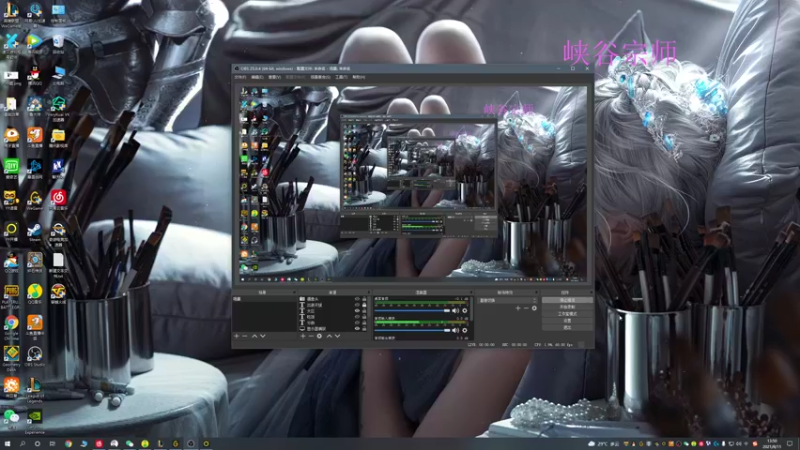Open the 文件 menu in OBS
The width and height of the screenshot is (800, 450).
pyautogui.click(x=240, y=77)
